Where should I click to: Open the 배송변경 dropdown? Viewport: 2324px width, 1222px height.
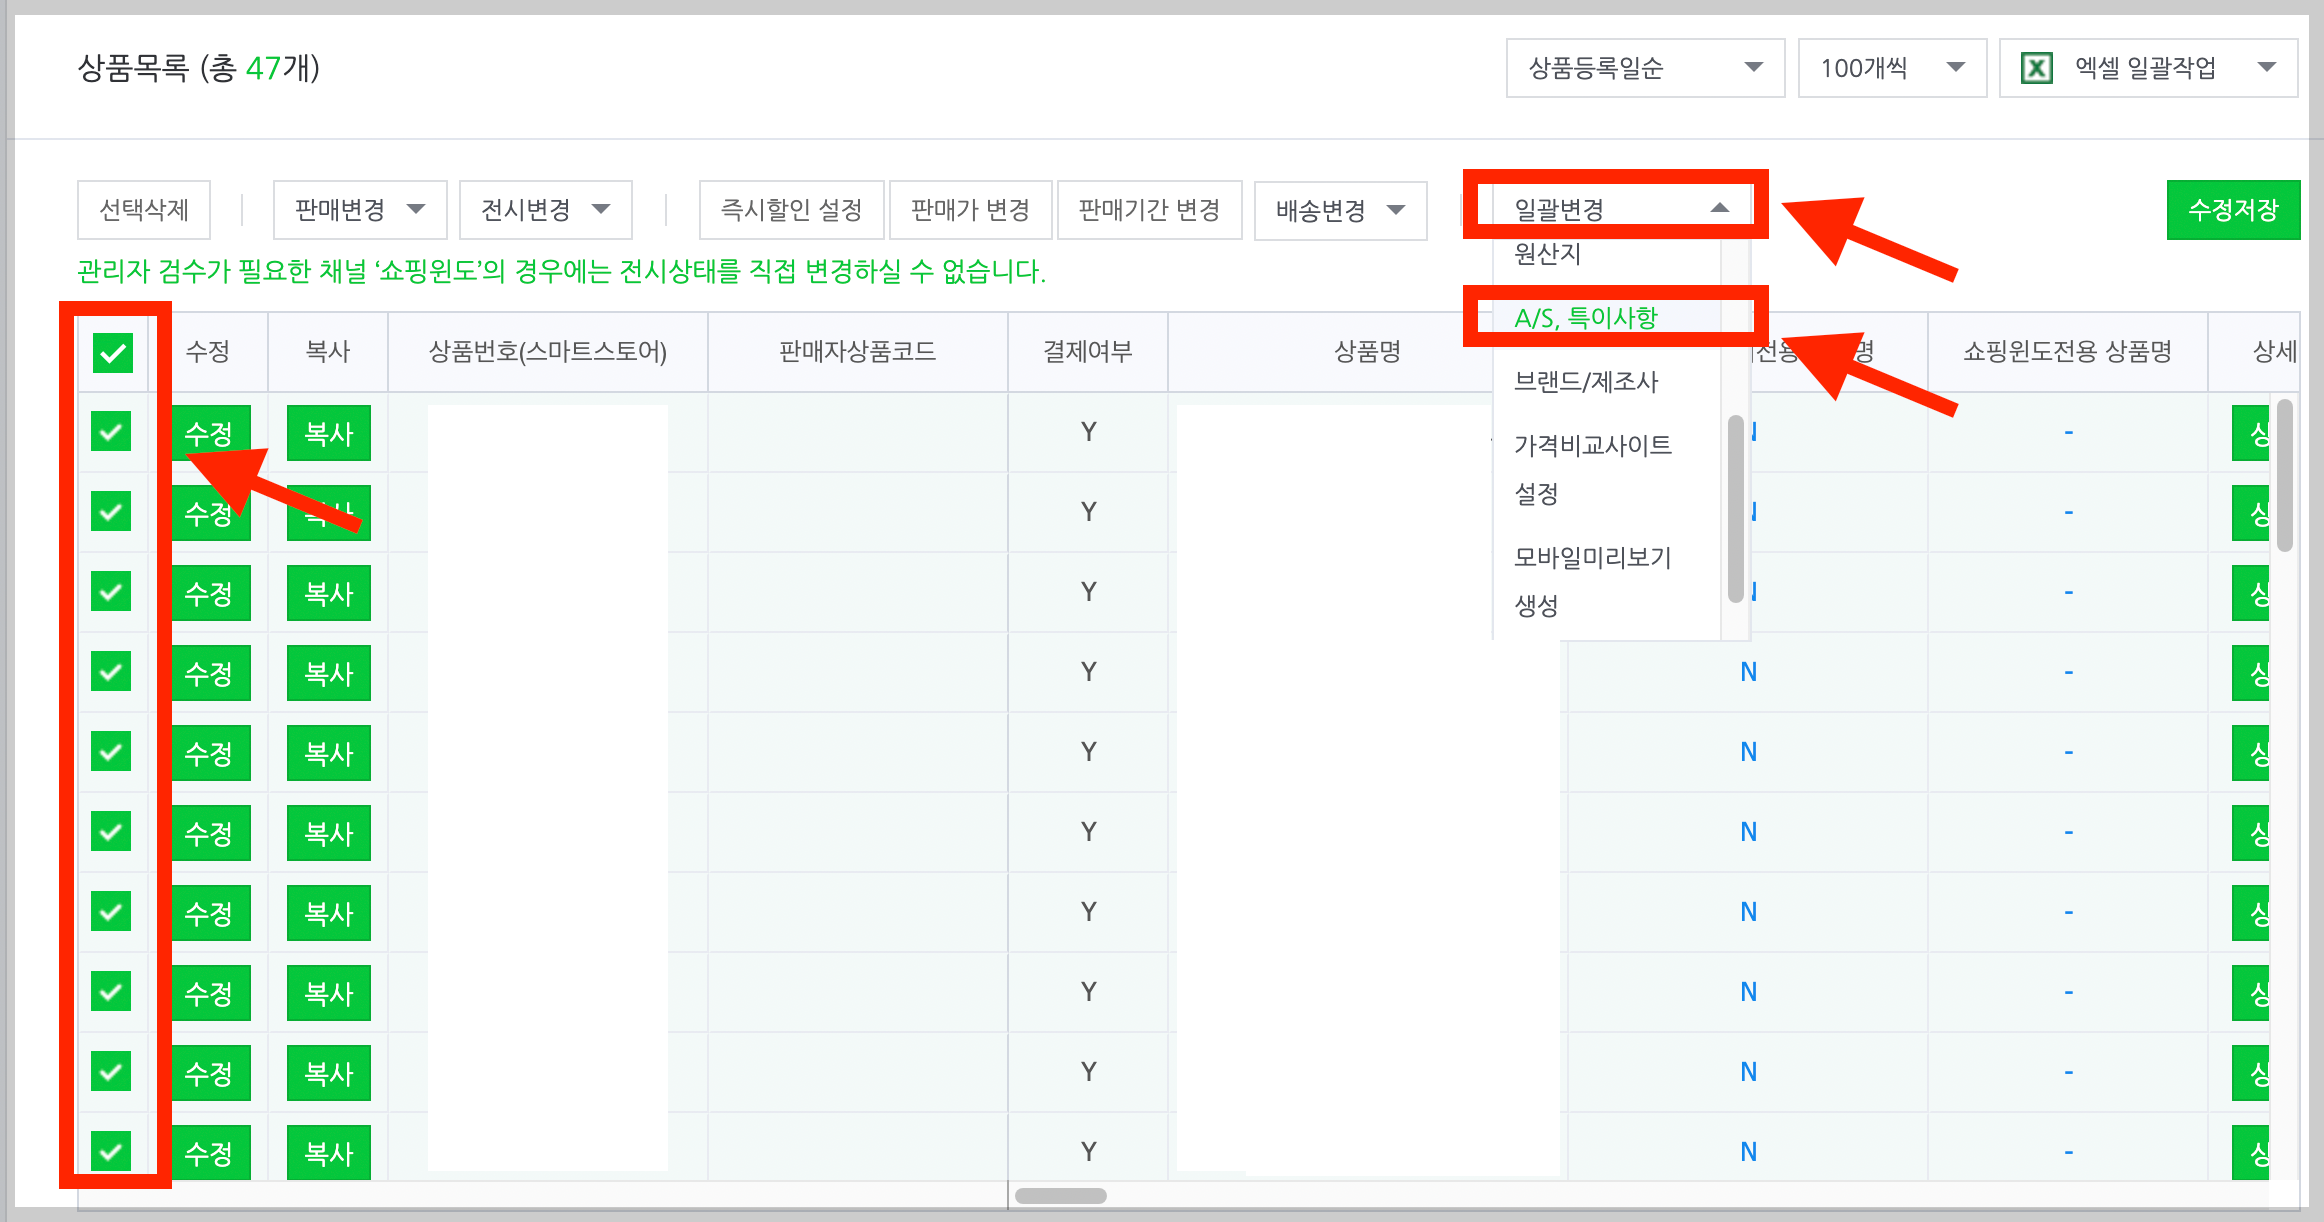[1340, 210]
